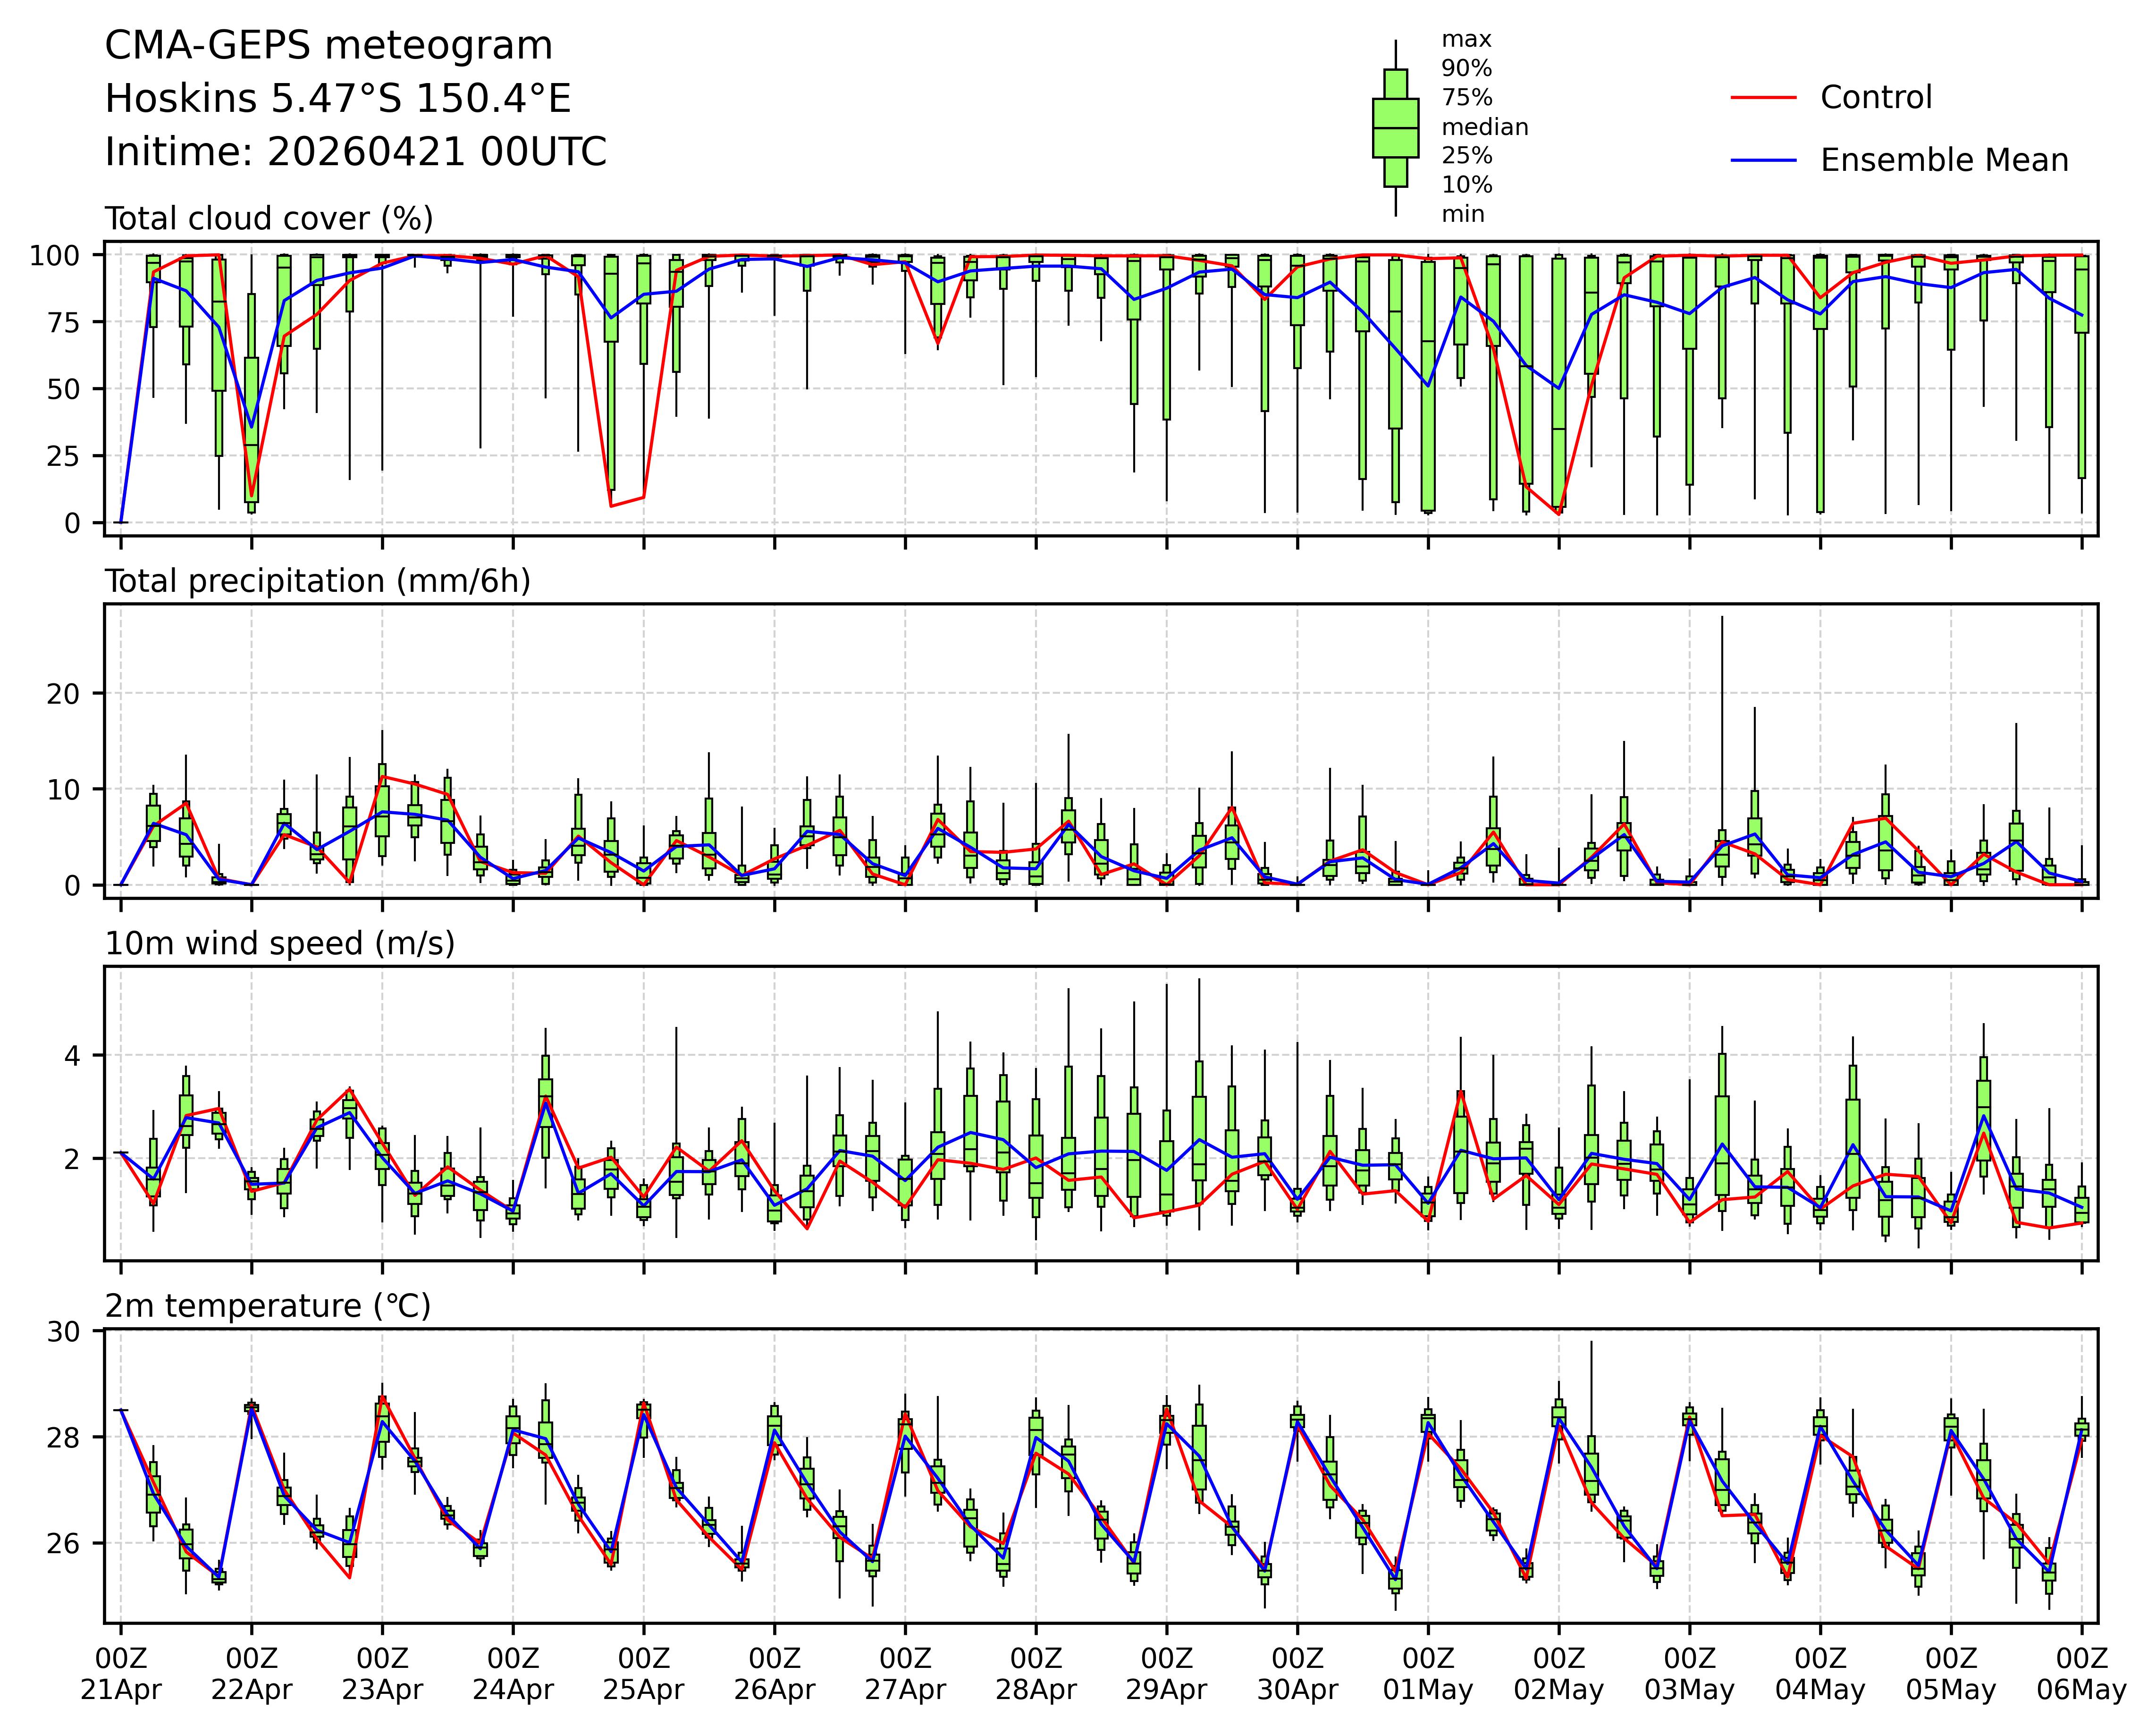Click the Total cloud cover panel title

tap(269, 219)
